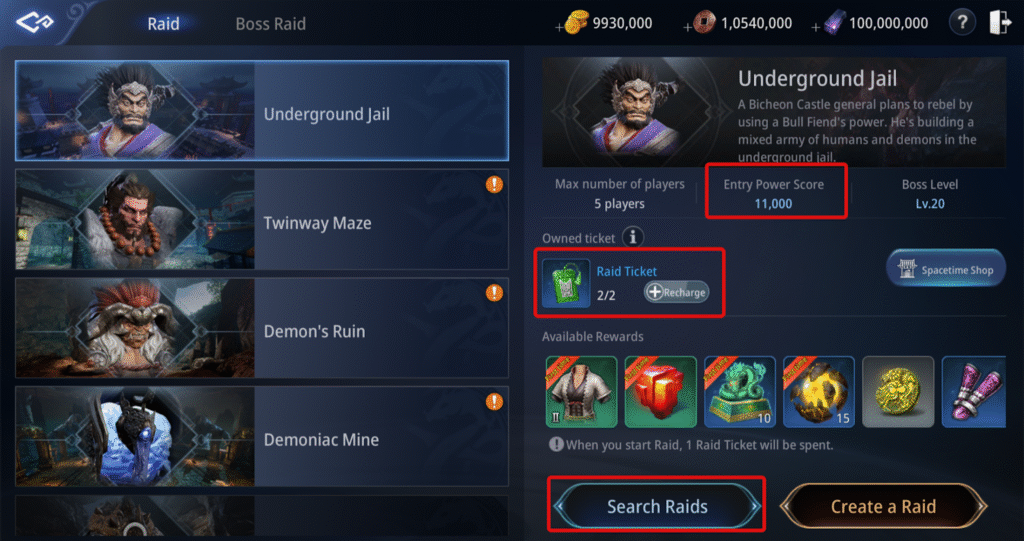Click the owned ticket info icon
This screenshot has height=541, width=1024.
632,238
